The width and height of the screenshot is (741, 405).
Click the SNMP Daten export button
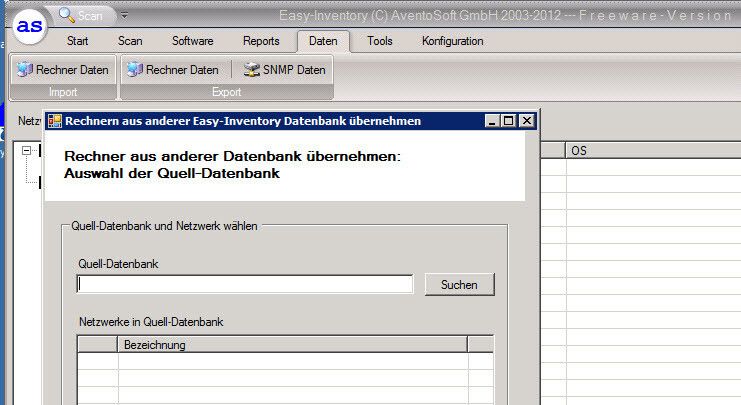[x=284, y=70]
